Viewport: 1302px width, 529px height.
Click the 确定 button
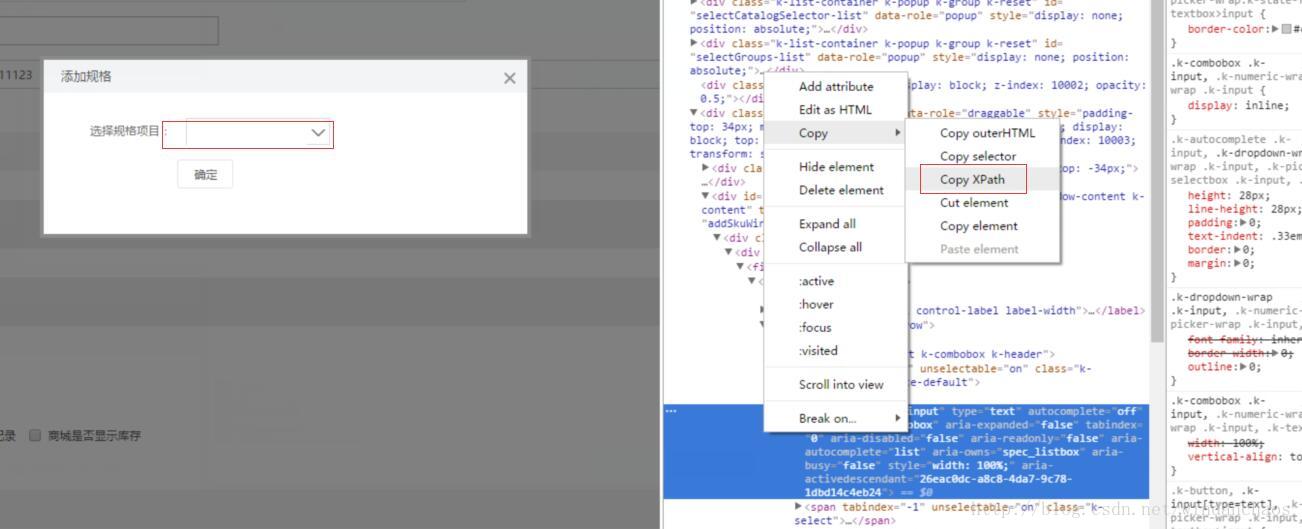click(x=205, y=174)
